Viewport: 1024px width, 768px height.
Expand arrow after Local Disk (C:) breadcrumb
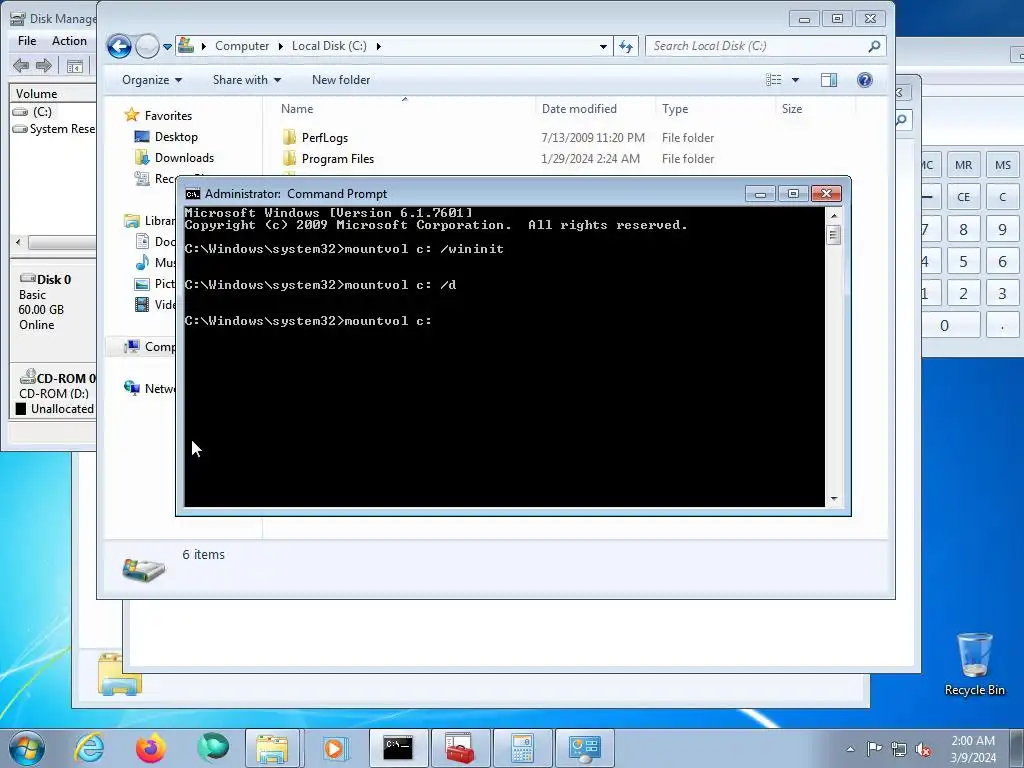(x=379, y=46)
